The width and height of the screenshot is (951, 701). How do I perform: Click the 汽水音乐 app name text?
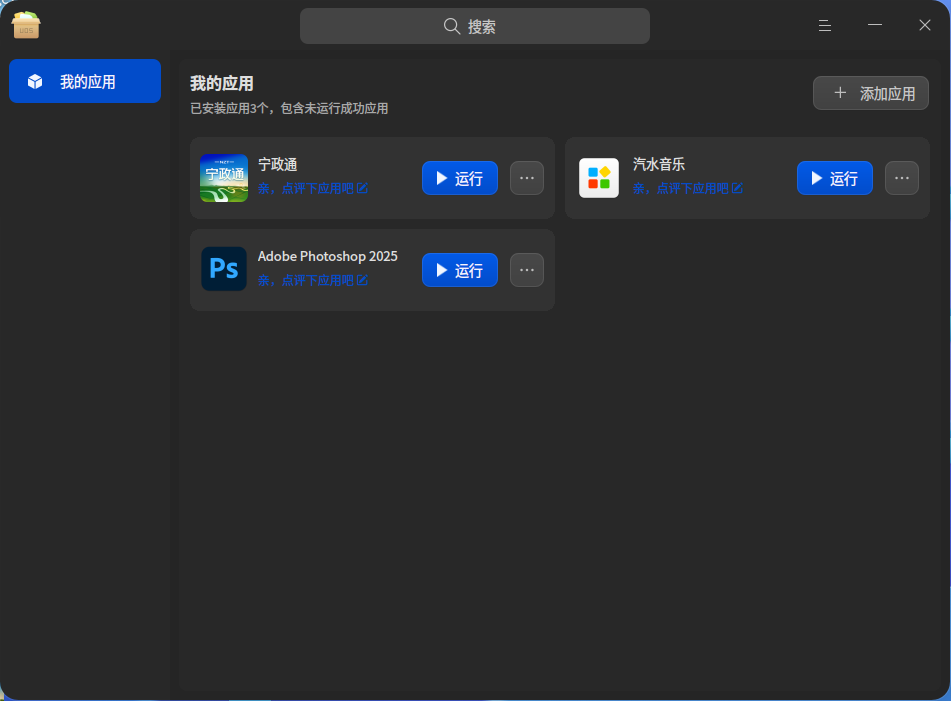click(659, 164)
